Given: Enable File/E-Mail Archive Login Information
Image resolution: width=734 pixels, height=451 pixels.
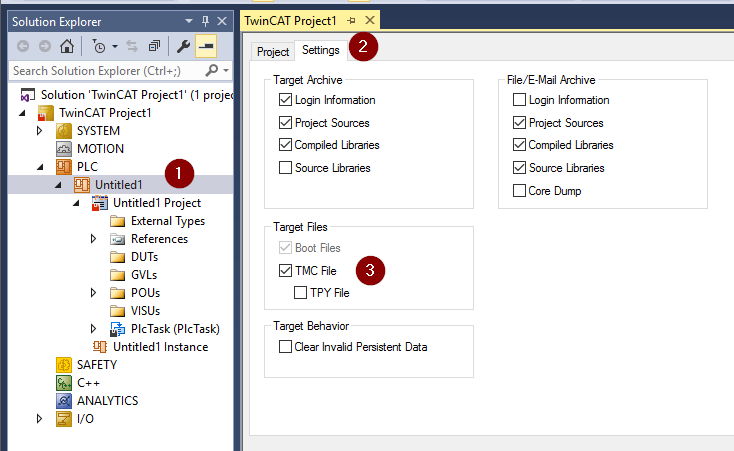Looking at the screenshot, I should [519, 100].
